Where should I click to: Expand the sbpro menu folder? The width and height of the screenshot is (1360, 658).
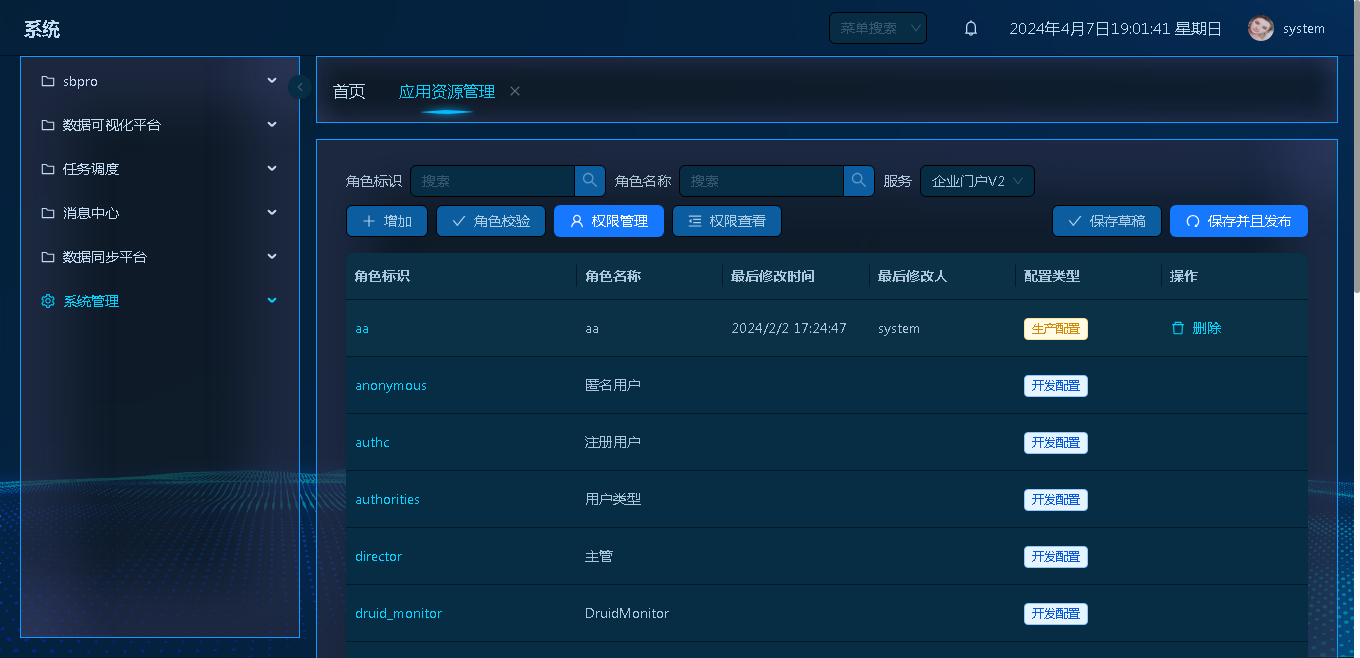159,81
